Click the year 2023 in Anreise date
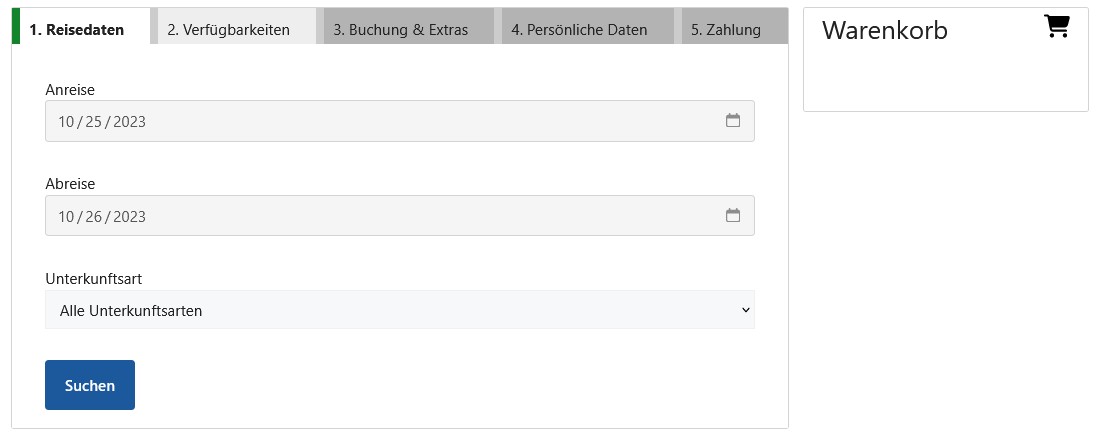This screenshot has width=1106, height=441. pyautogui.click(x=130, y=122)
